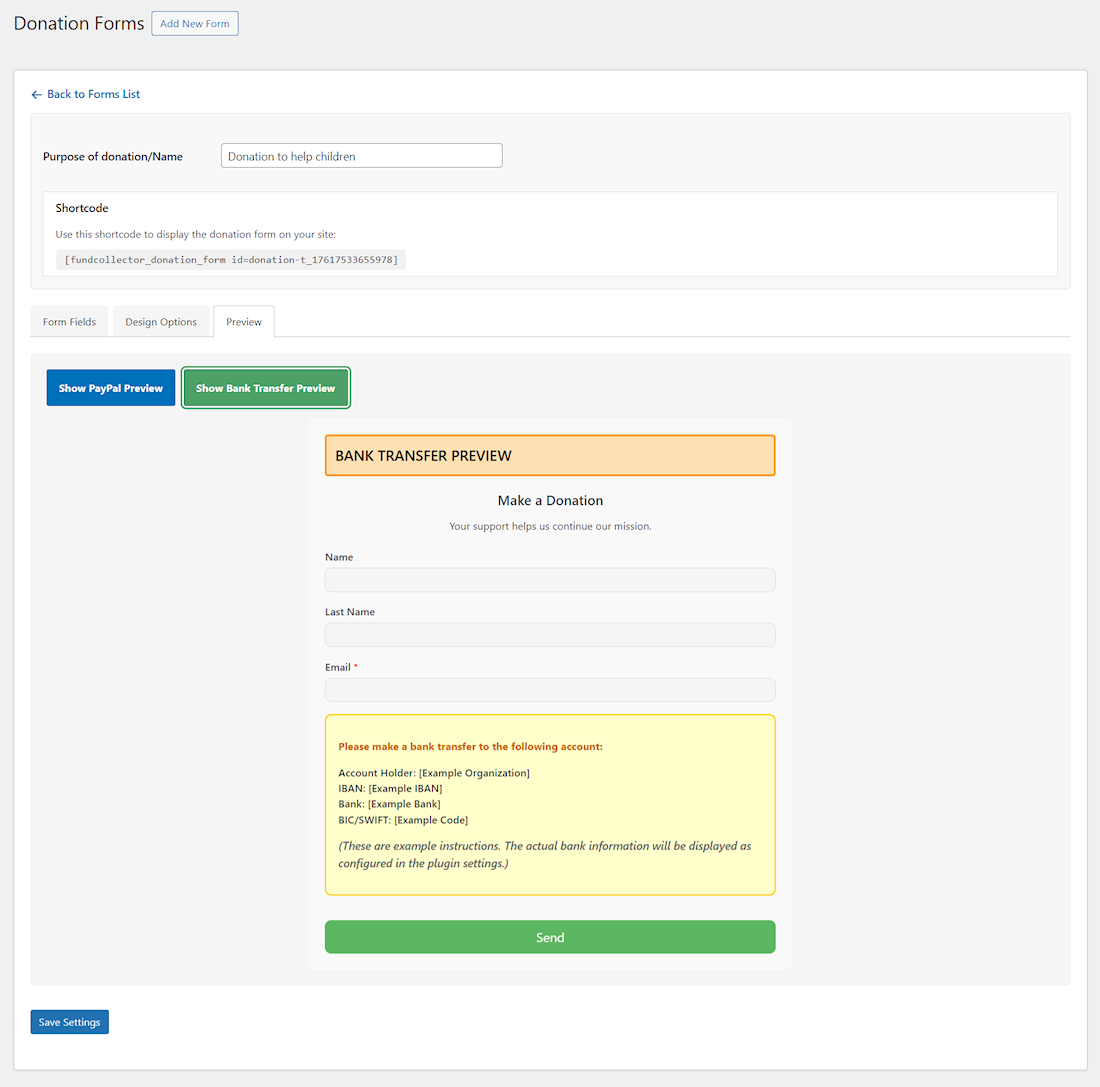Click the BANK TRANSFER PREVIEW banner
The height and width of the screenshot is (1087, 1100).
[549, 455]
